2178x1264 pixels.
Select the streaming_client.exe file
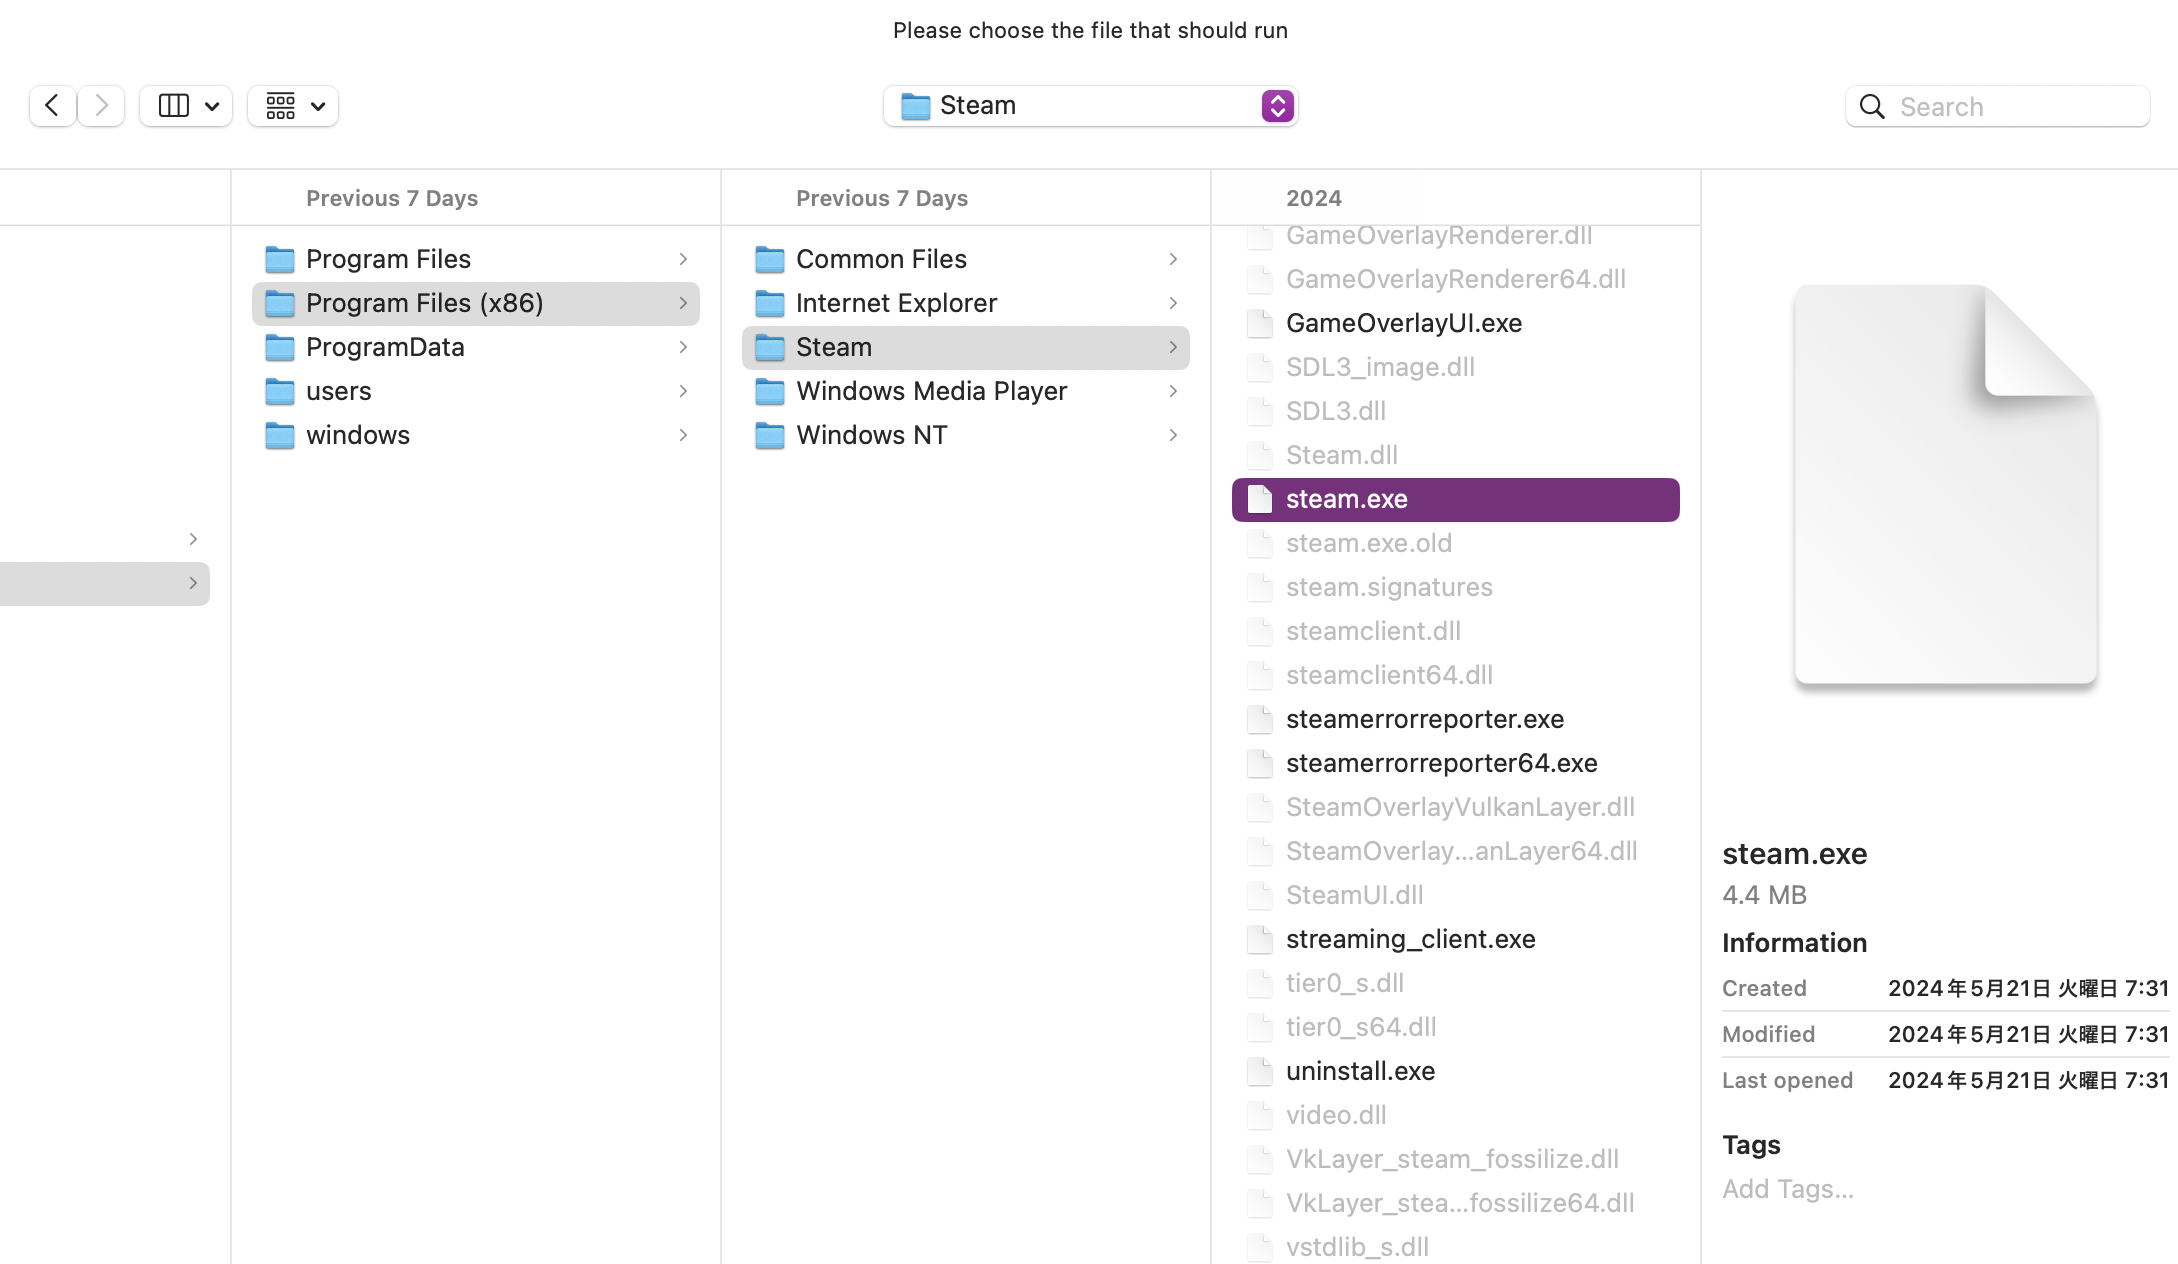coord(1410,939)
